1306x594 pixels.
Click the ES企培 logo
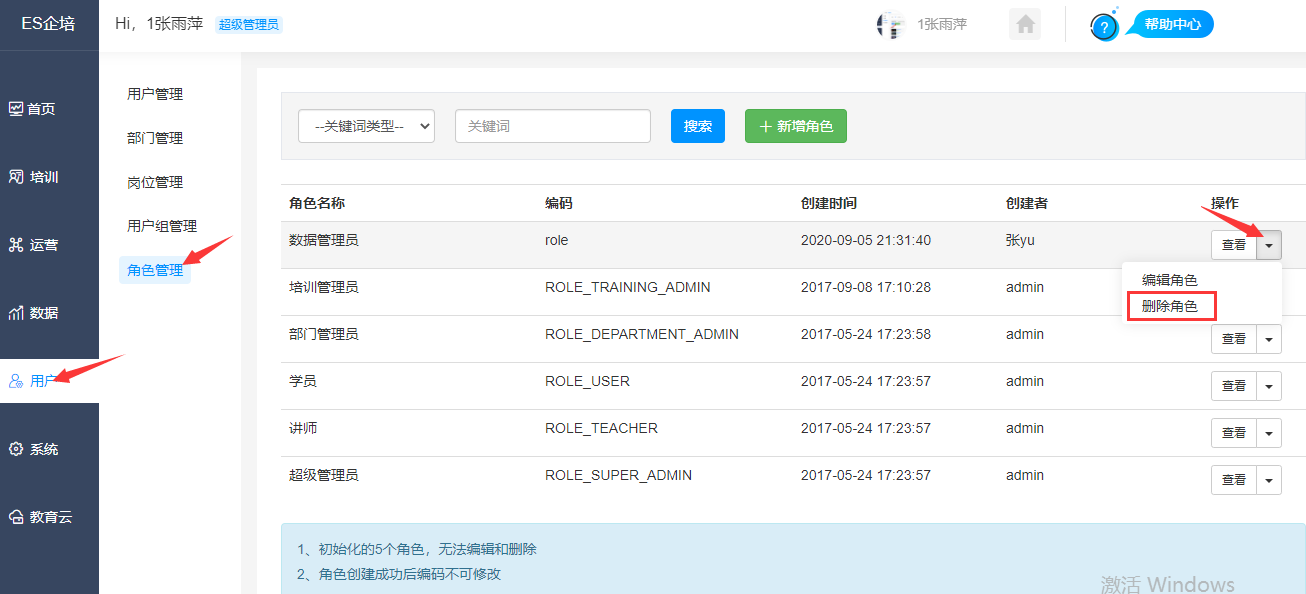coord(49,24)
